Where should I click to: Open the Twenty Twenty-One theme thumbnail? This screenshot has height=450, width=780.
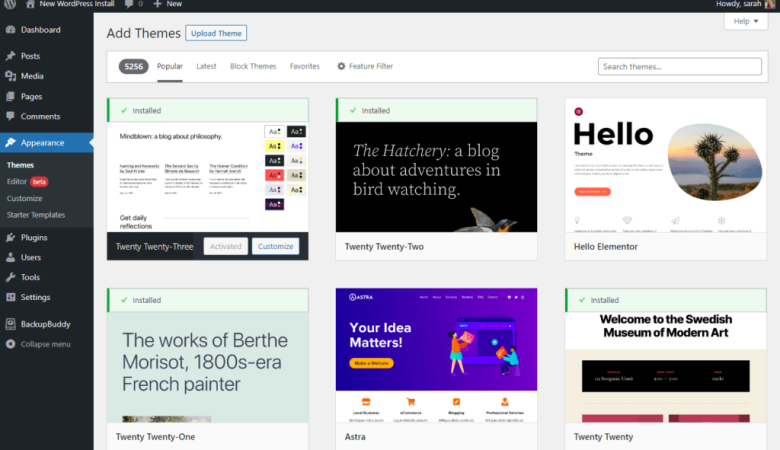pos(207,367)
